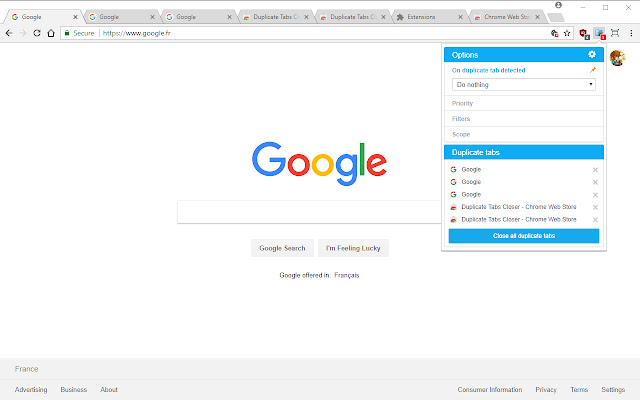
Task: Click the Google account avatar
Action: pyautogui.click(x=617, y=58)
